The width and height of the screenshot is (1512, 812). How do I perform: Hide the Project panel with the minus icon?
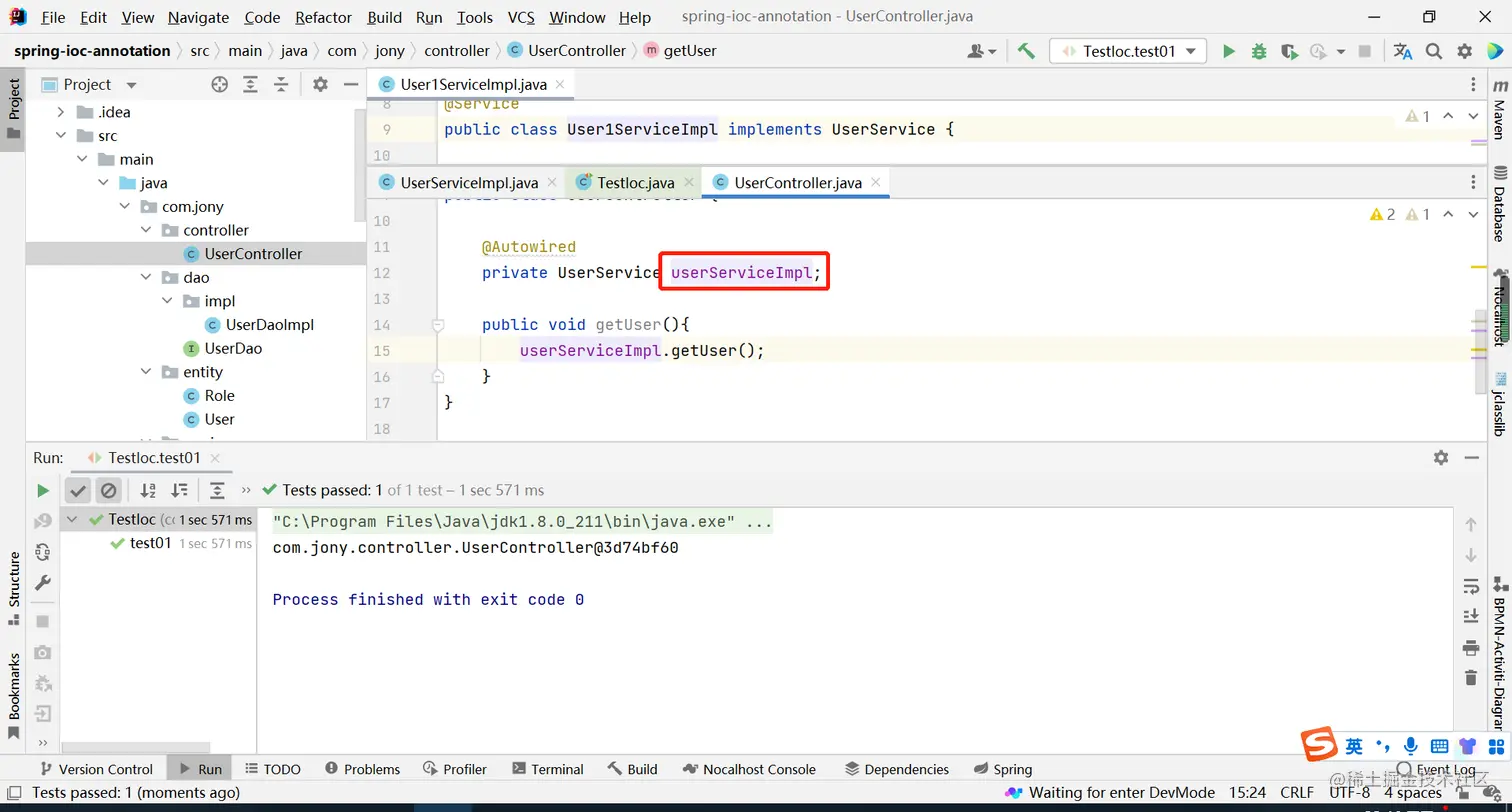pos(351,85)
